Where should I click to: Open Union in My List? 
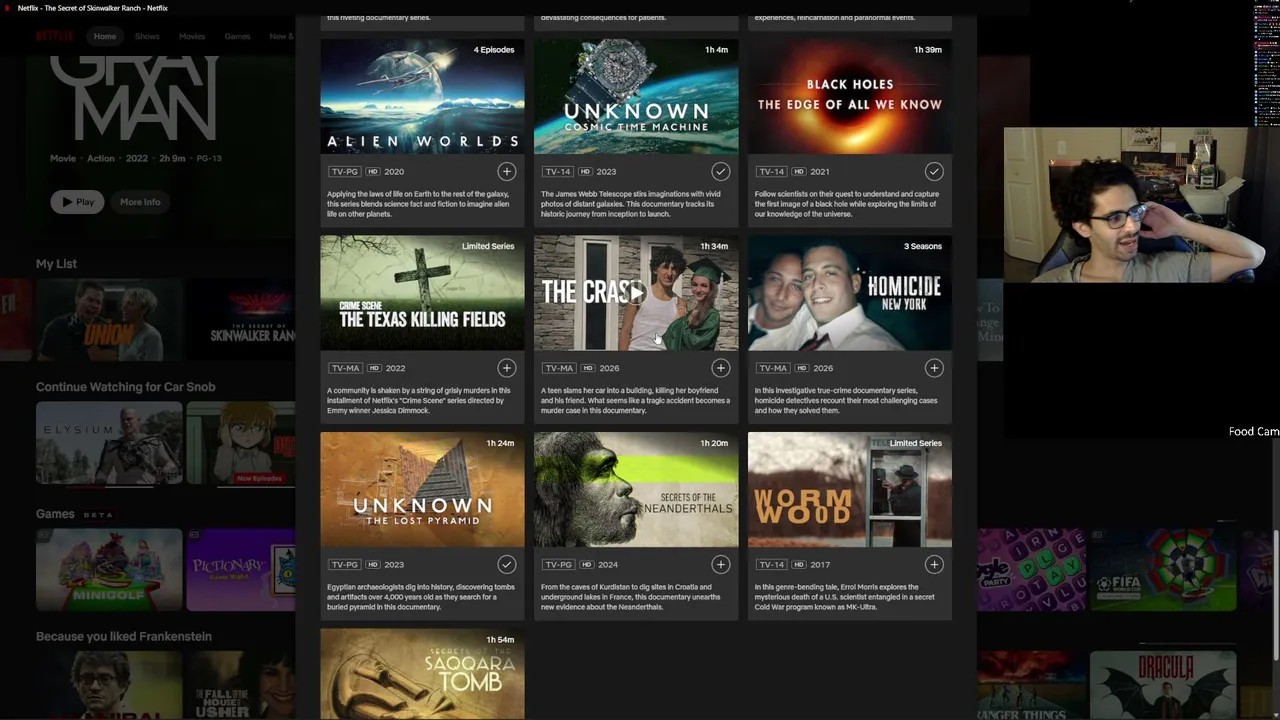(109, 320)
